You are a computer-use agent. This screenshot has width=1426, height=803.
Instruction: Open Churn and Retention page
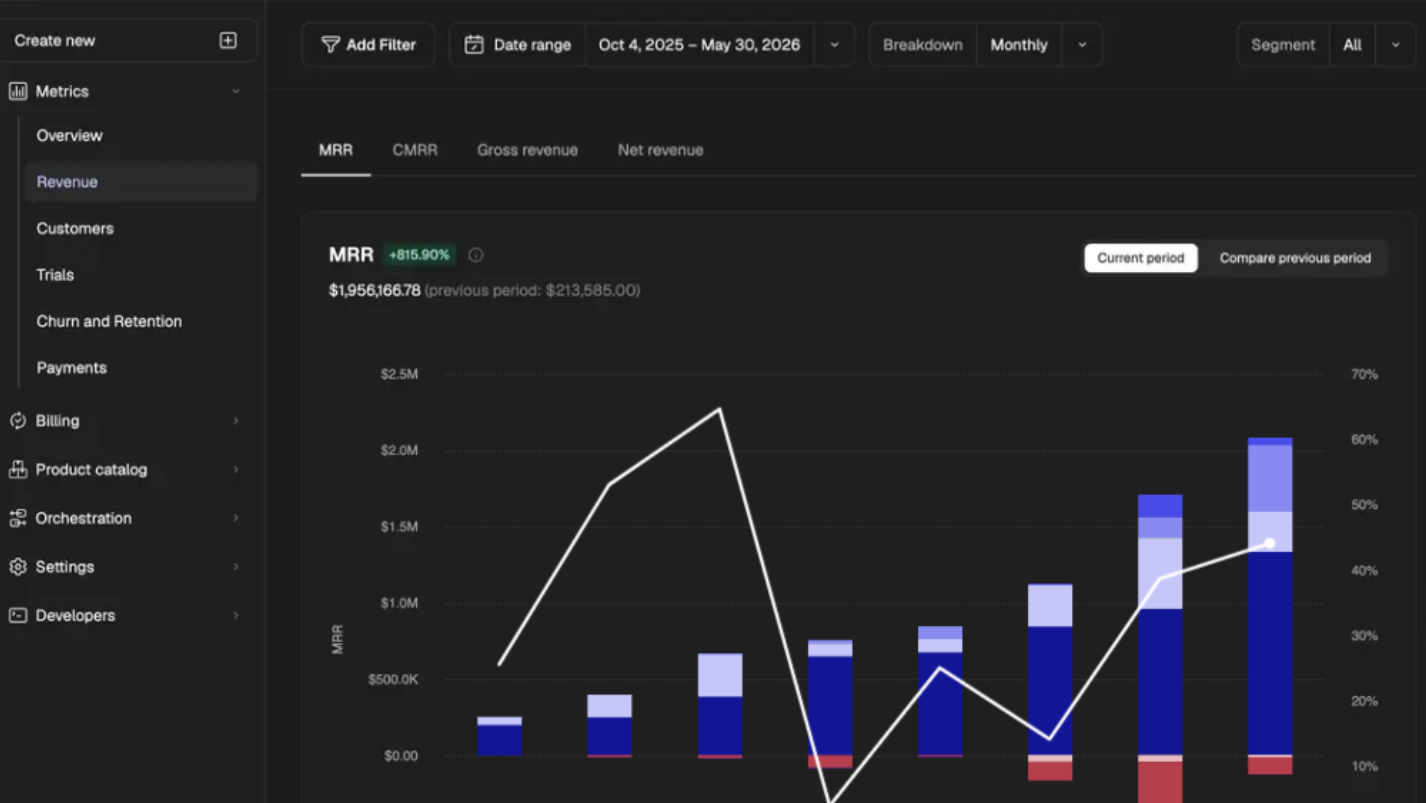[x=109, y=321]
